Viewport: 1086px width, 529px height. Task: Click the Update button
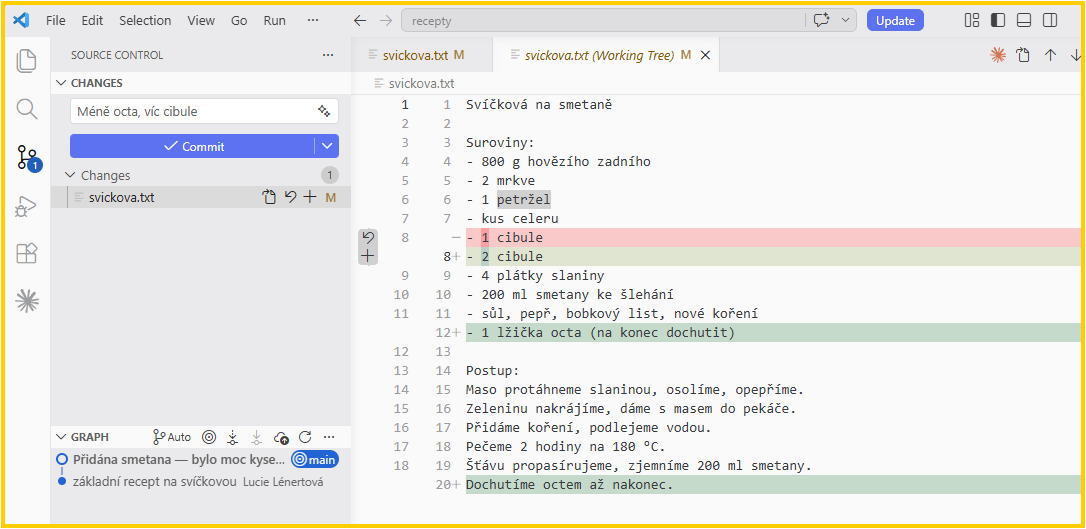[x=895, y=21]
